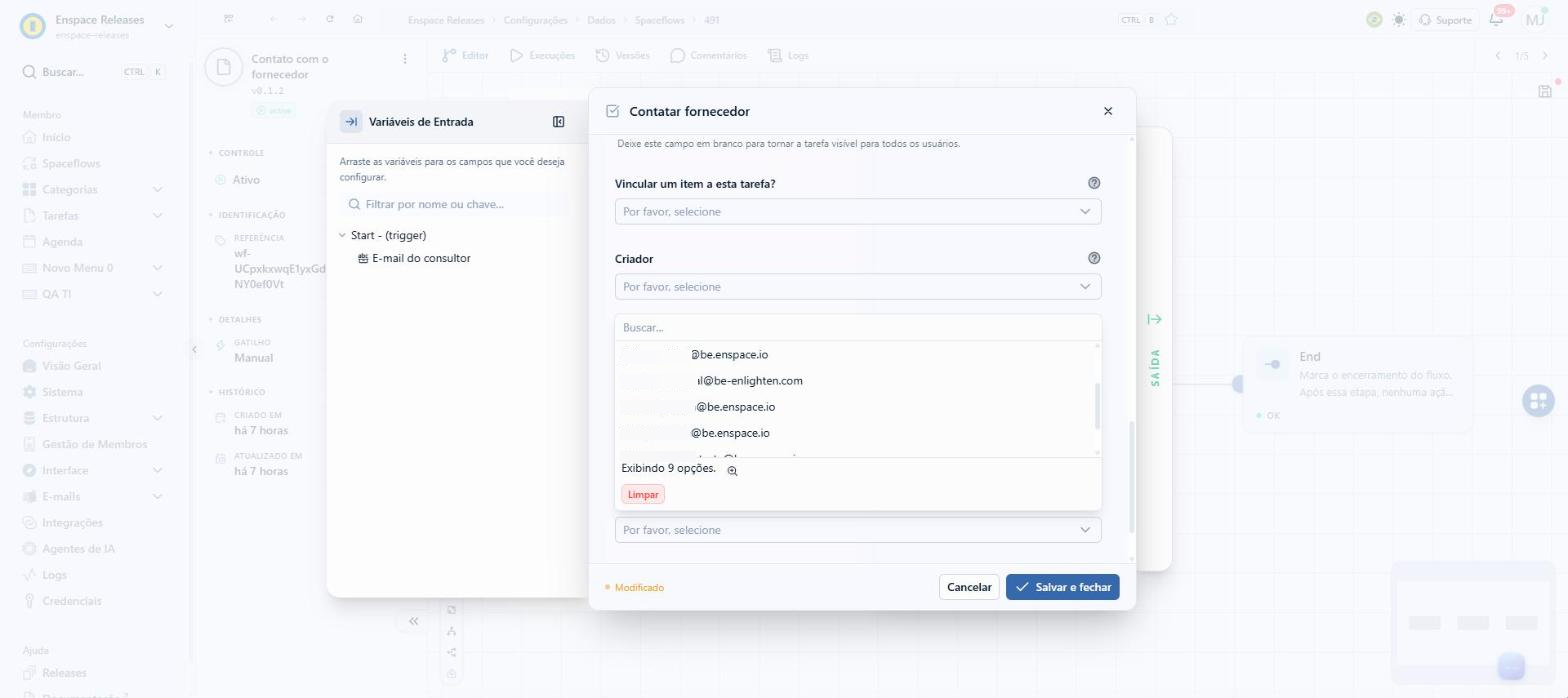Open the Enspace Releases workspace switcher

pos(167,26)
